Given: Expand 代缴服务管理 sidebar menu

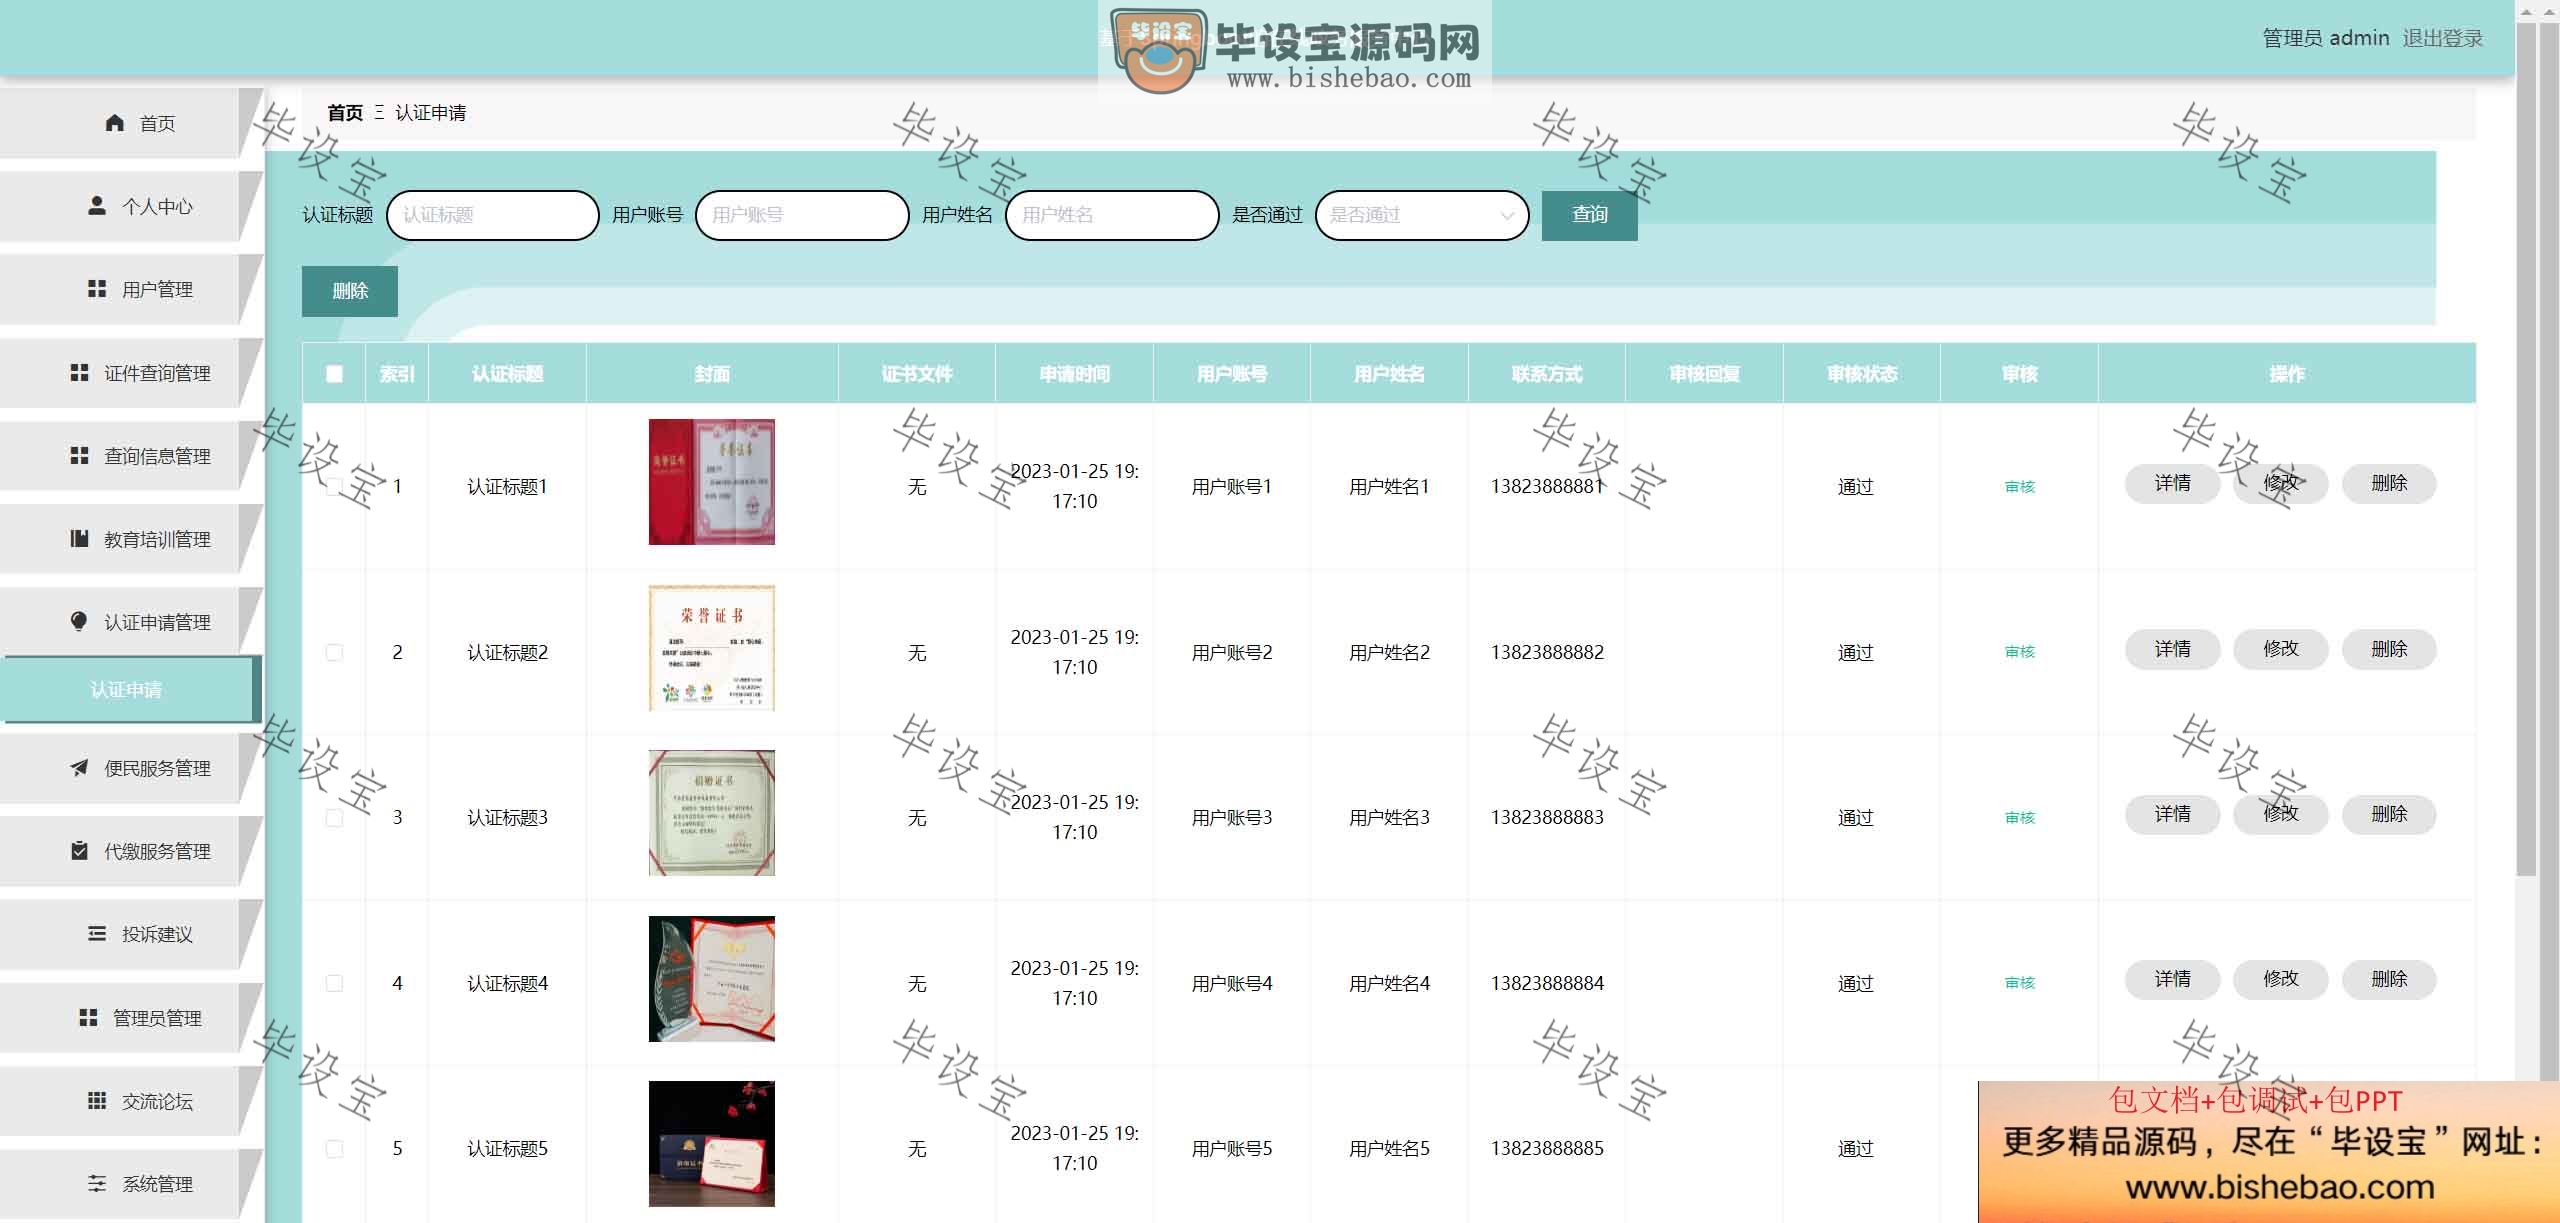Looking at the screenshot, I should coord(132,850).
